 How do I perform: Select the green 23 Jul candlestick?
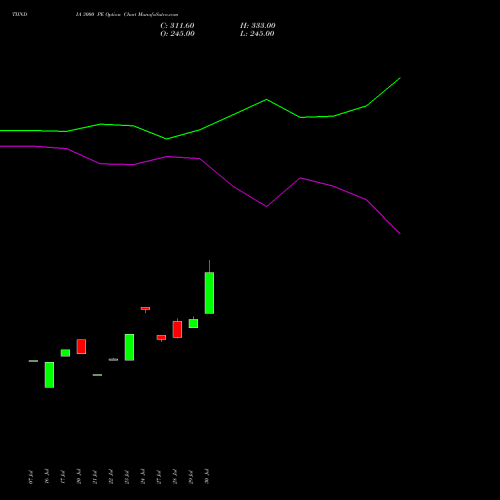pyautogui.click(x=129, y=347)
